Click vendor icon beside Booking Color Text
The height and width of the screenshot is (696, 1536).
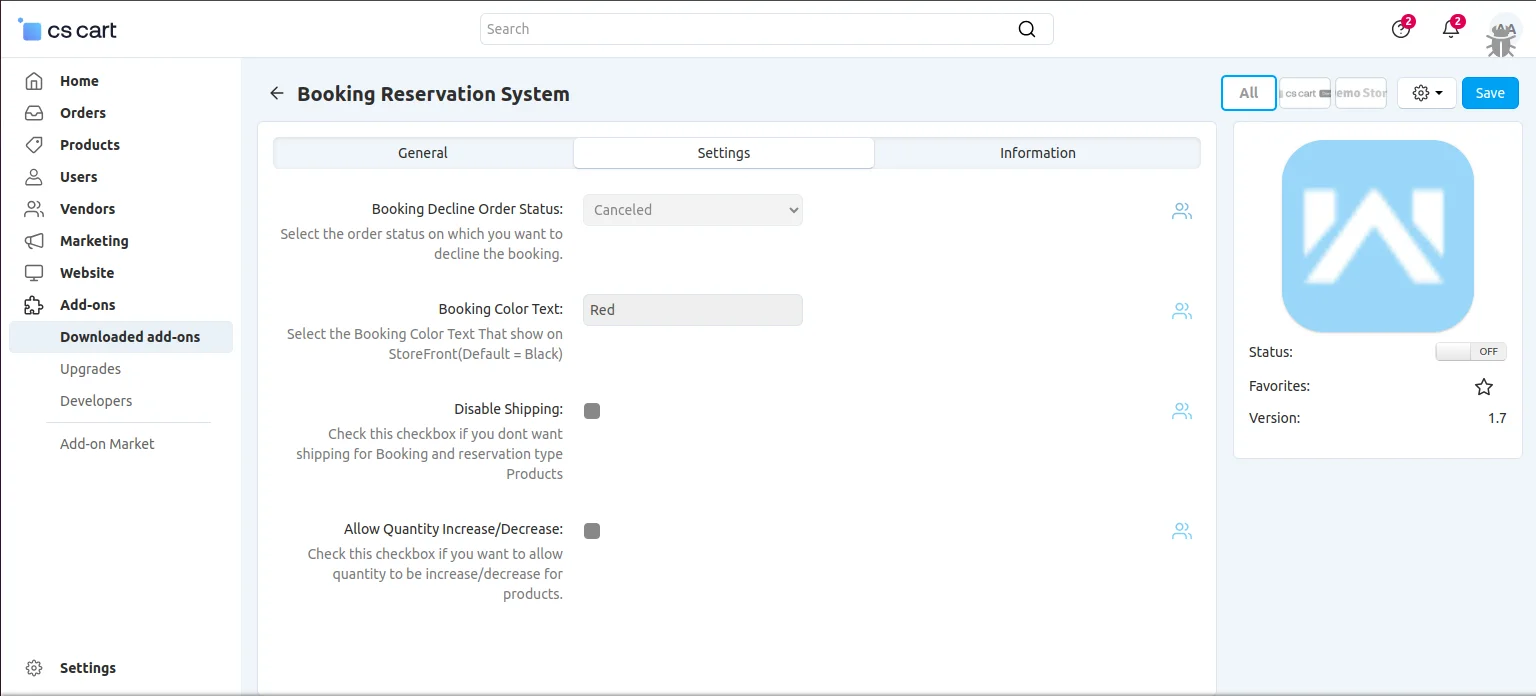tap(1182, 311)
